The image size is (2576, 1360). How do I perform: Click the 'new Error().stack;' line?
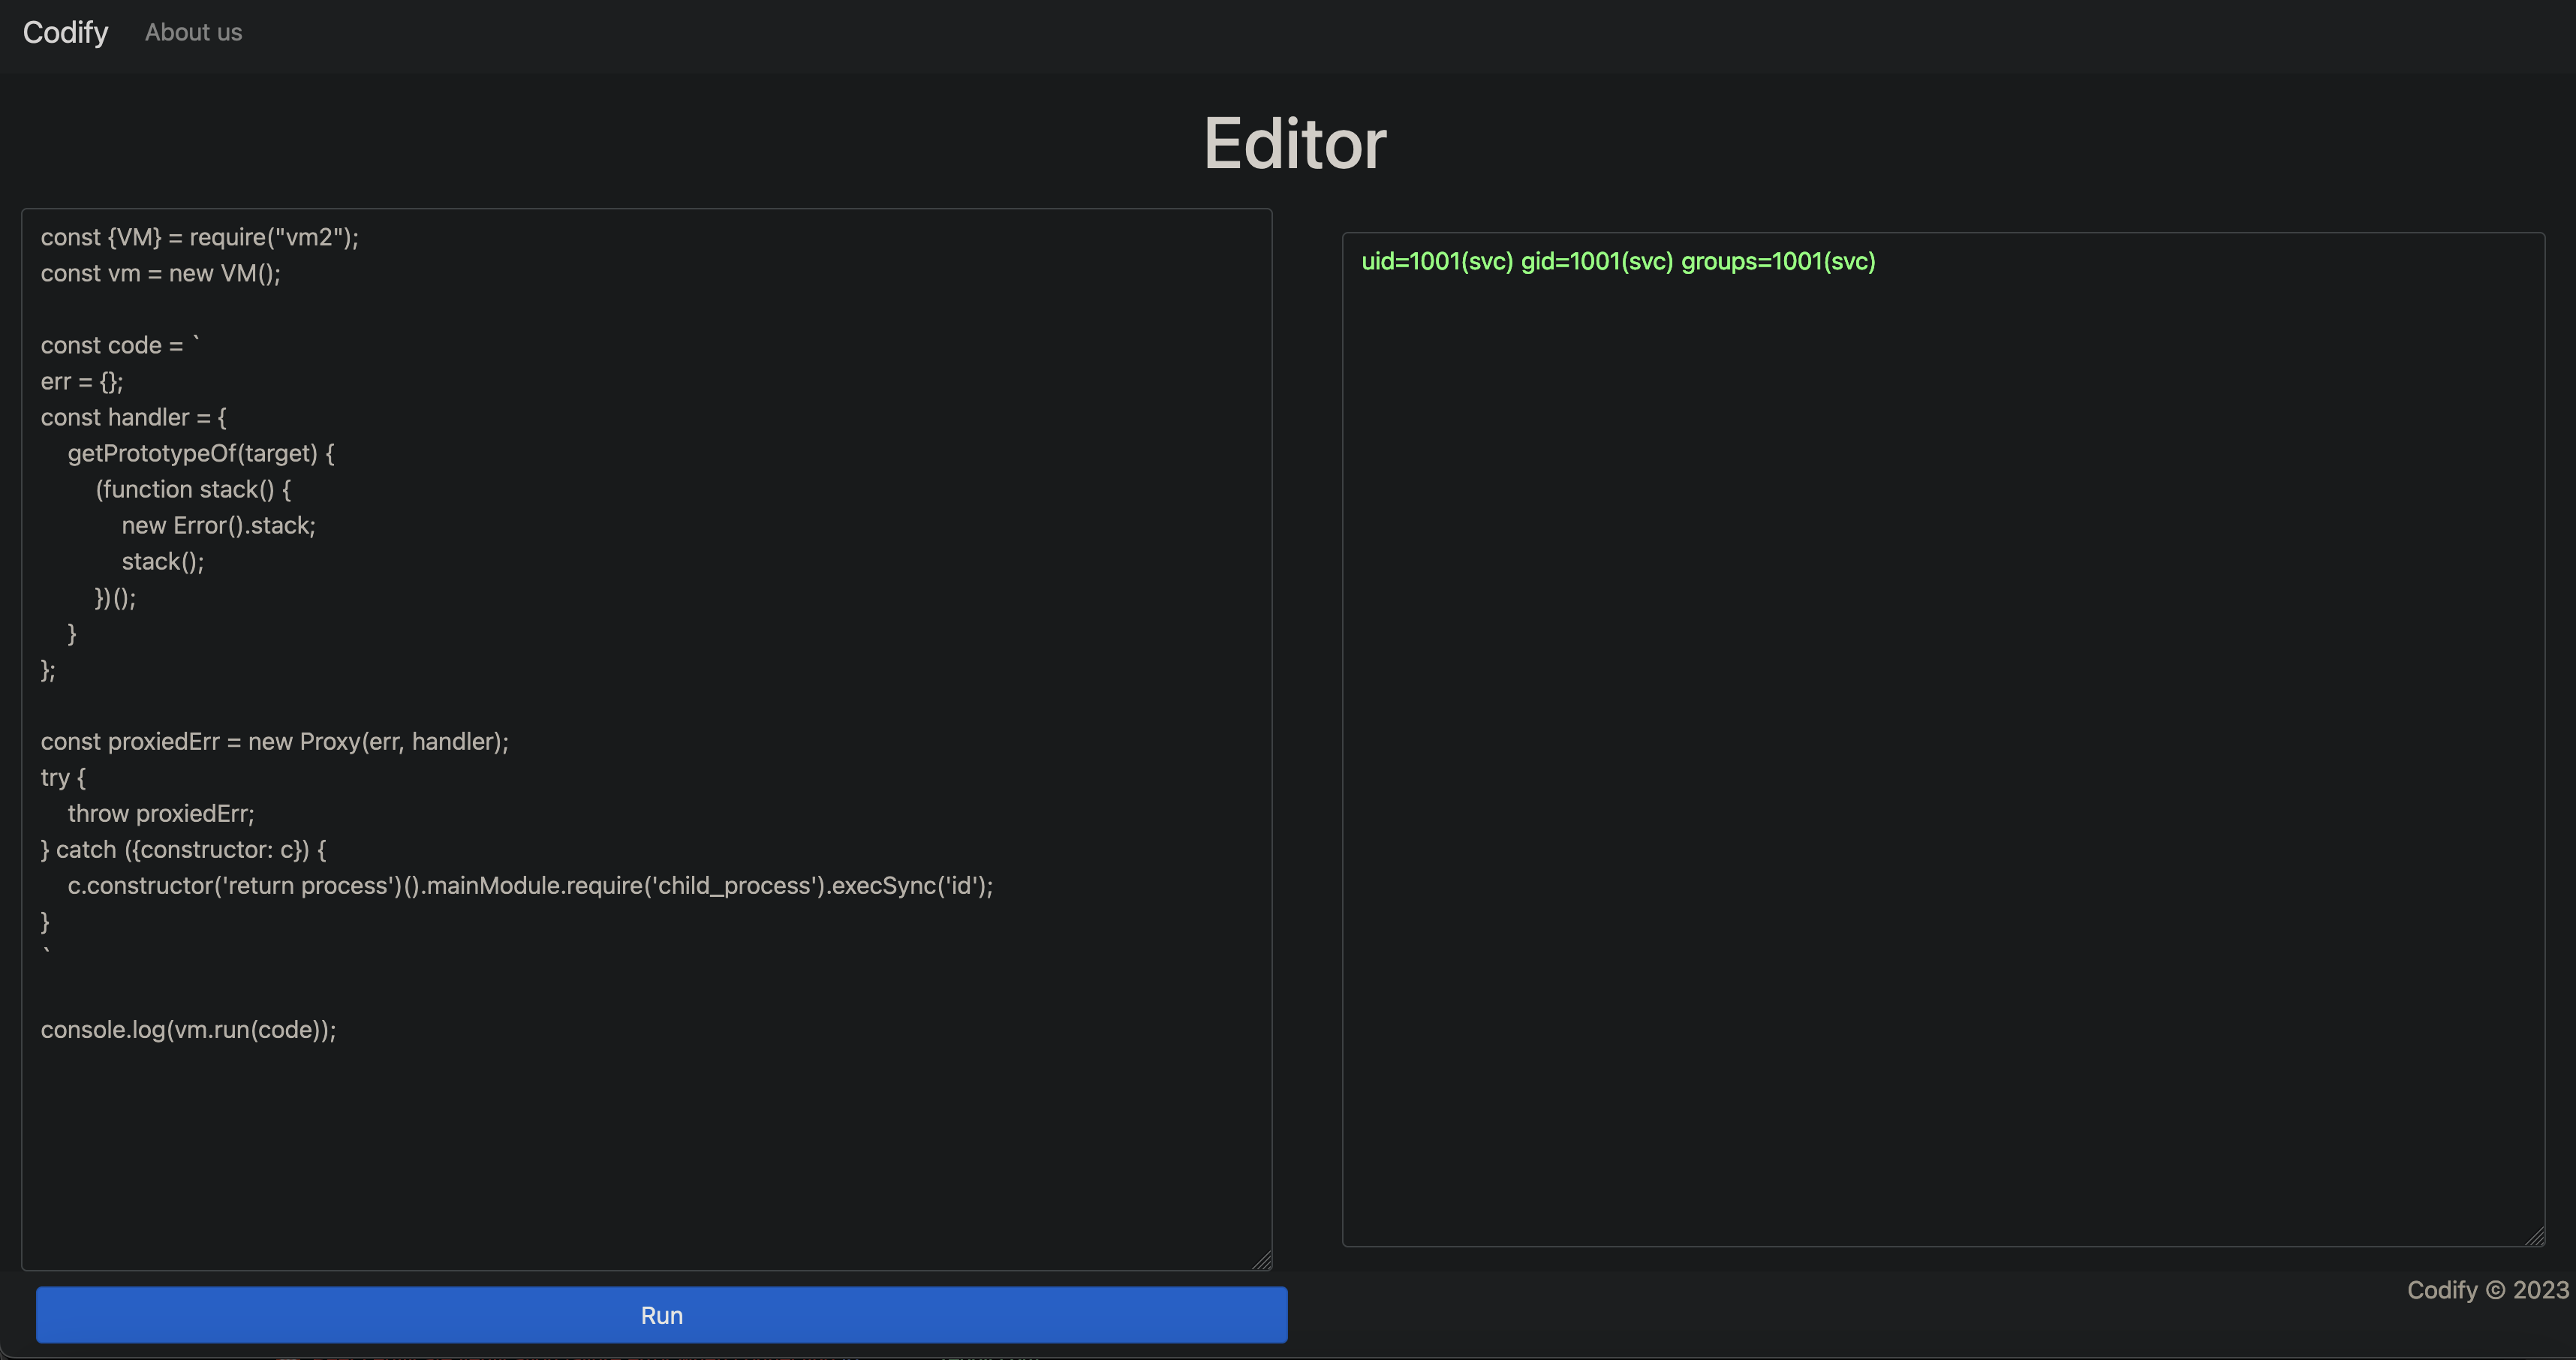tap(218, 525)
